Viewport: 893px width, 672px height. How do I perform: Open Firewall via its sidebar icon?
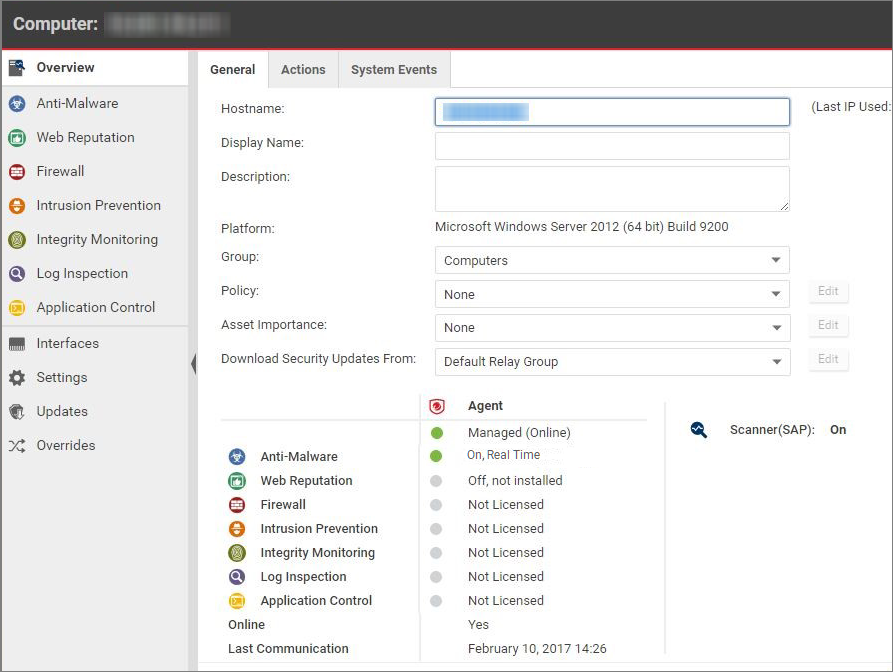[x=16, y=171]
